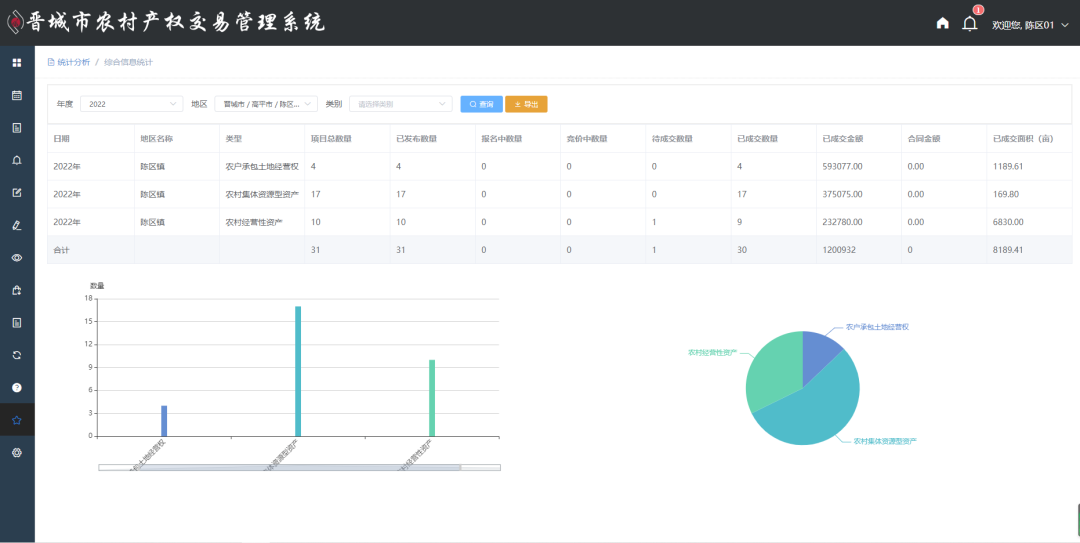Viewport: 1080px width, 543px height.
Task: Click the refresh arrows icon in sidebar
Action: [17, 355]
